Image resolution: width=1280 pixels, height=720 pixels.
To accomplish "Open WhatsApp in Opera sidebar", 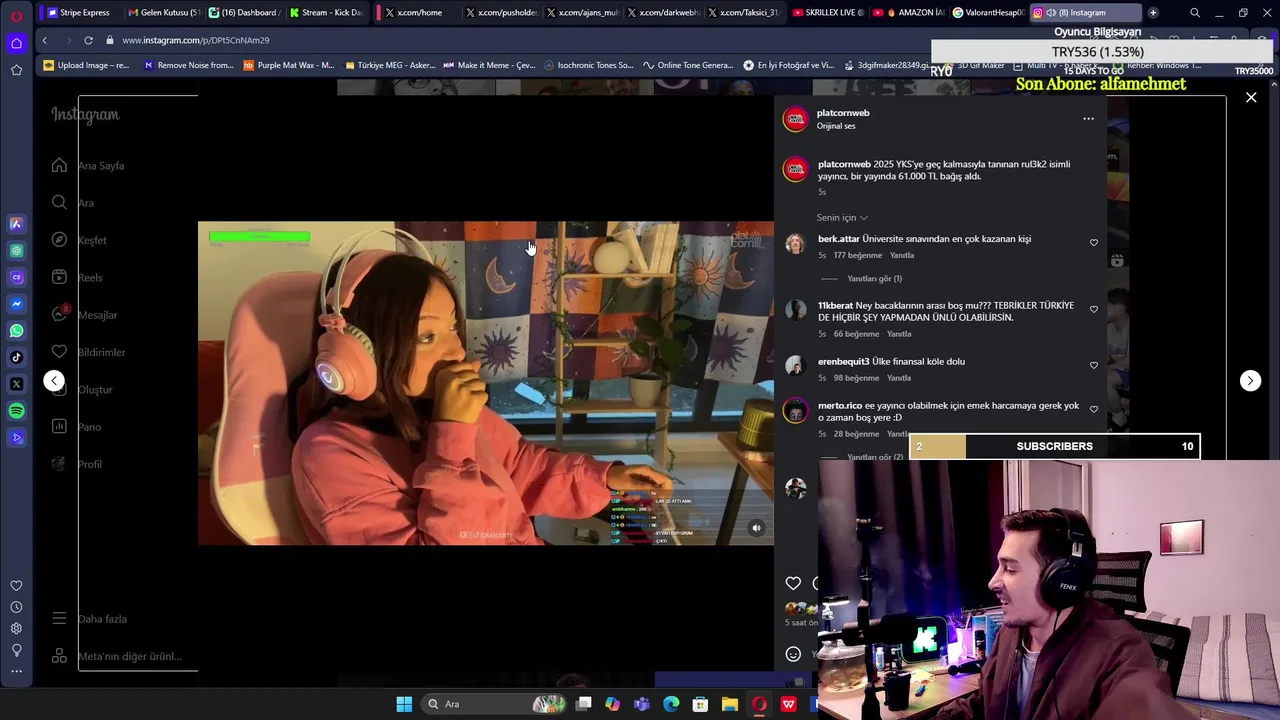I will [16, 330].
